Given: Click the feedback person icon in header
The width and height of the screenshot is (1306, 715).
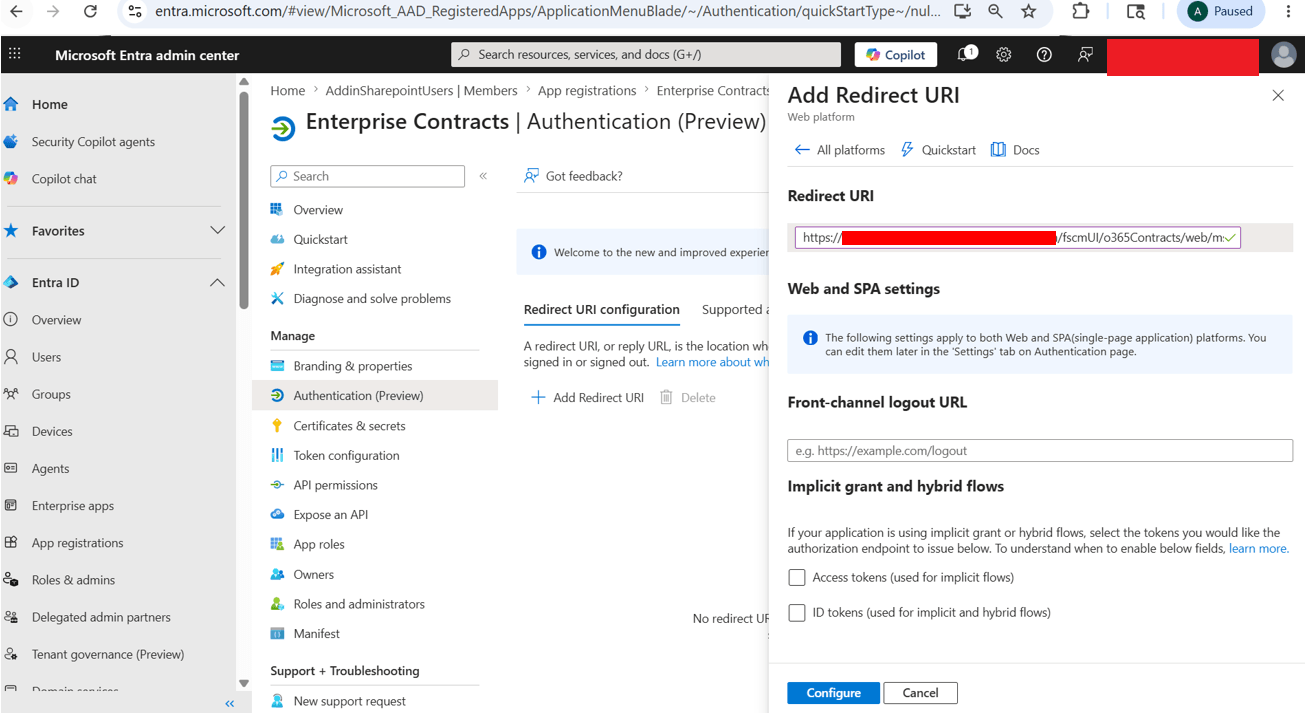Looking at the screenshot, I should [x=1085, y=55].
